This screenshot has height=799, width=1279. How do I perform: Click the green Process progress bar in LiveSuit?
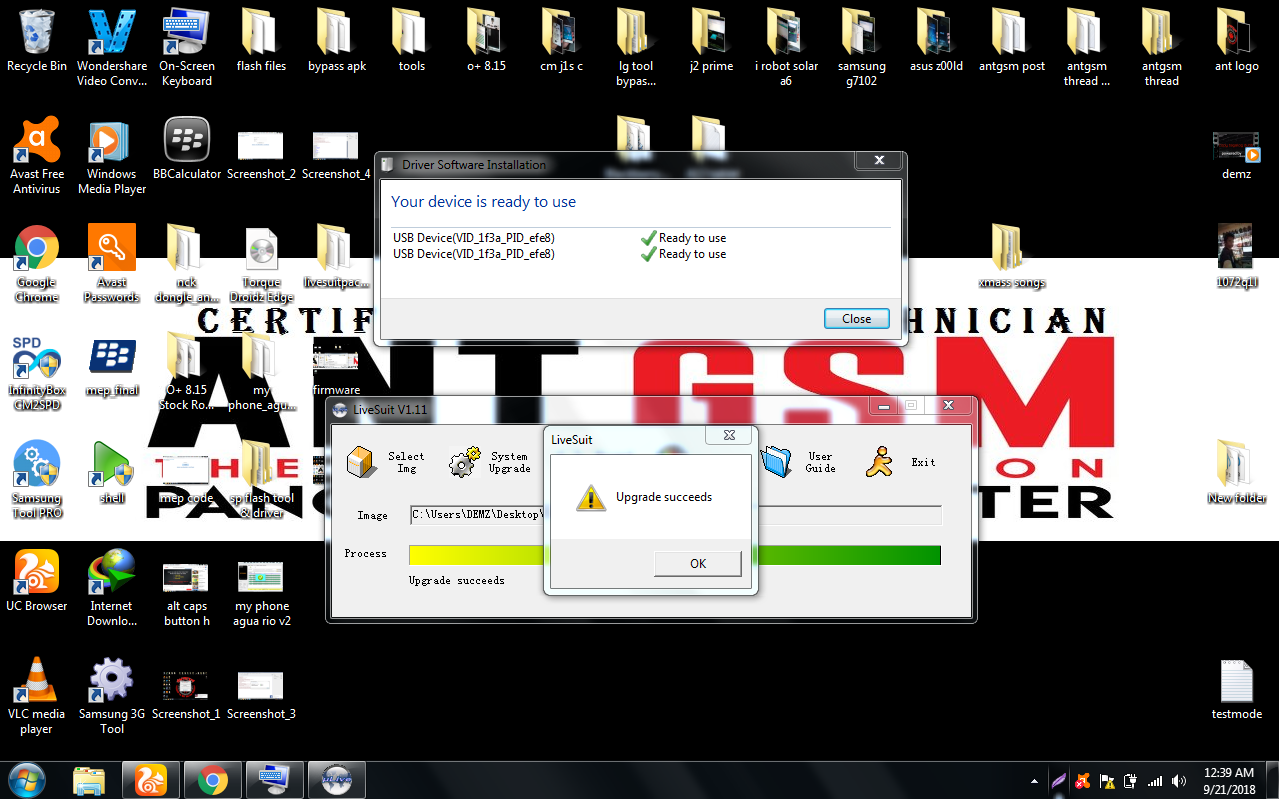click(x=675, y=555)
